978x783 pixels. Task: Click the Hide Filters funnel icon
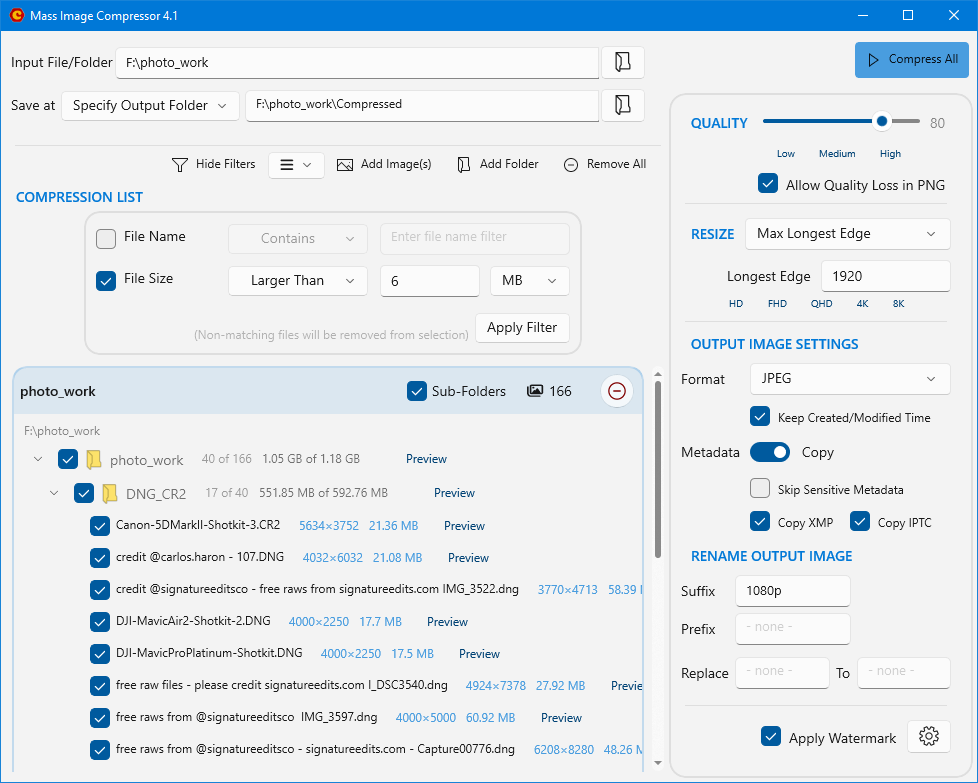[180, 164]
